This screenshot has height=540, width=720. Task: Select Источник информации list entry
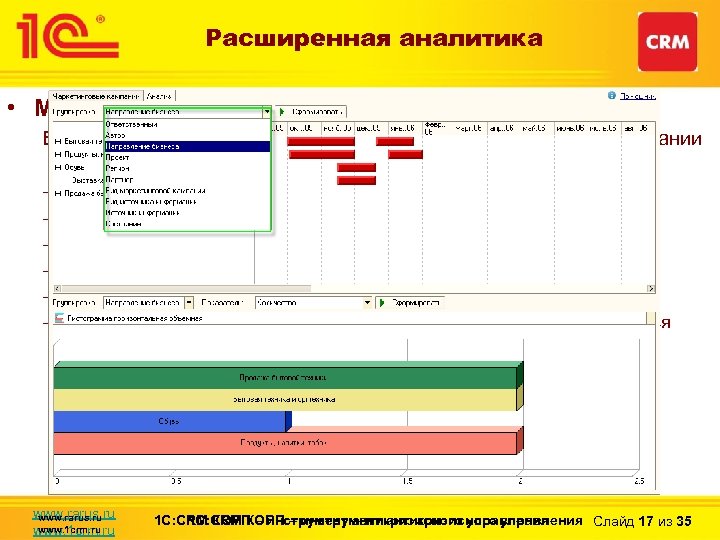click(x=188, y=213)
